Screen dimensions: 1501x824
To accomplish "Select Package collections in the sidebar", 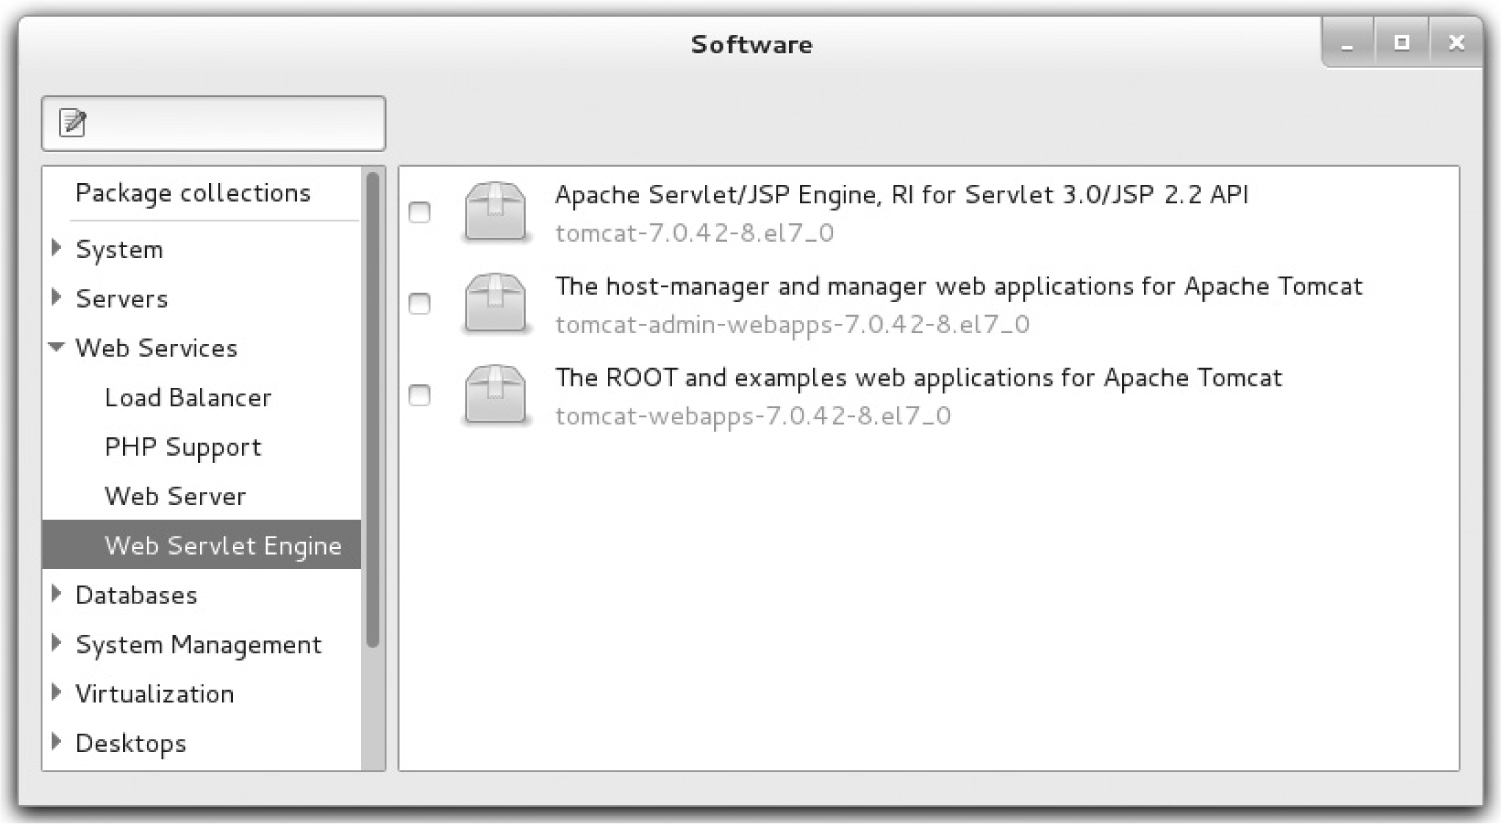I will [x=193, y=193].
